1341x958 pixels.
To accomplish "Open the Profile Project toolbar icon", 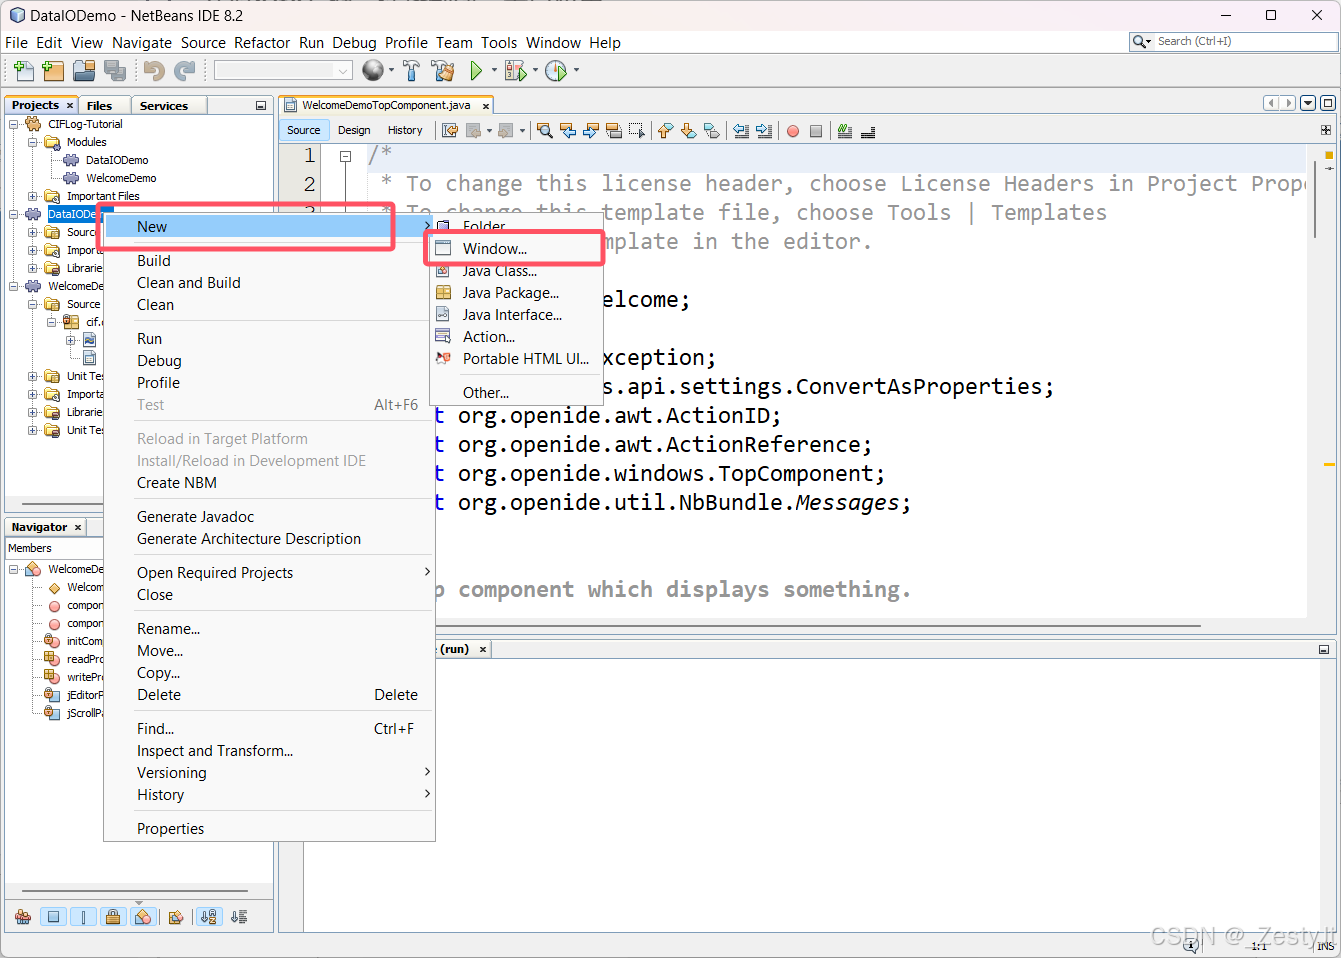I will pyautogui.click(x=556, y=70).
